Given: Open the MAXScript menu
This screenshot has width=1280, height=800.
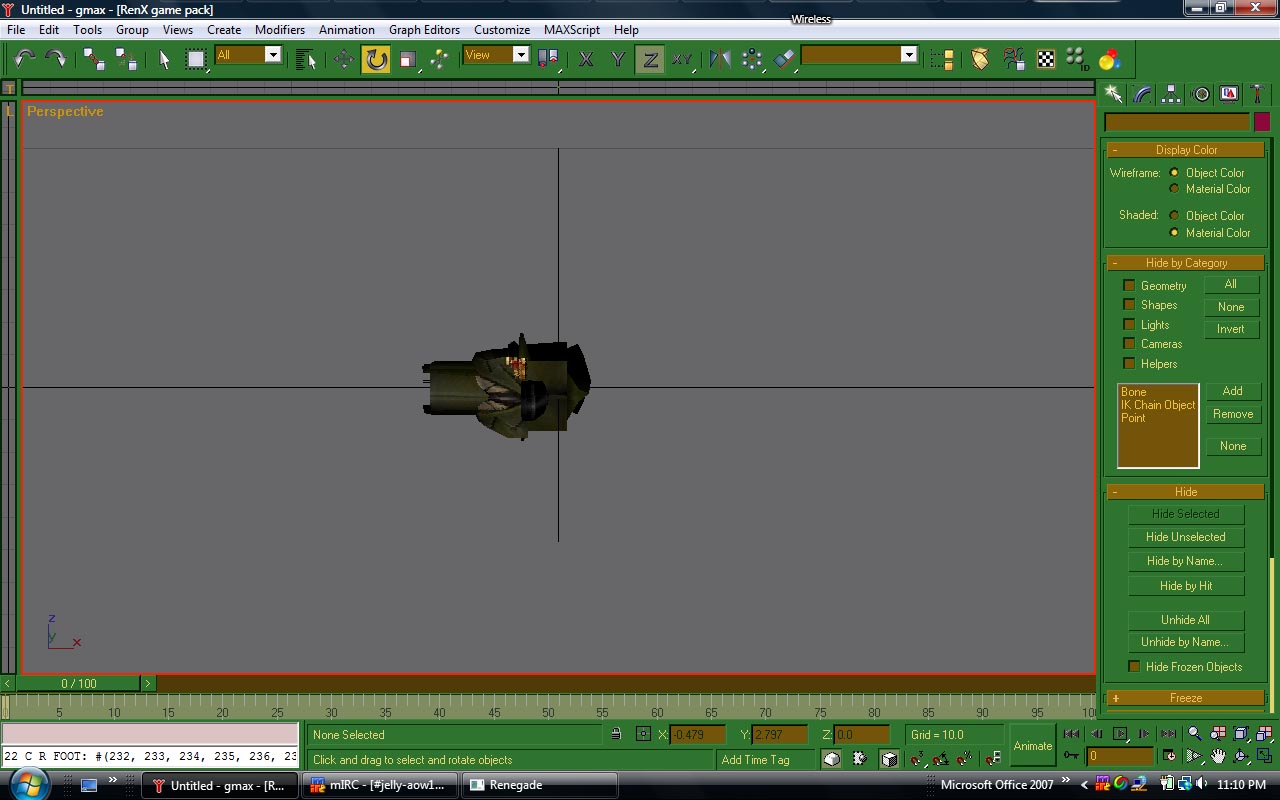Looking at the screenshot, I should [571, 30].
